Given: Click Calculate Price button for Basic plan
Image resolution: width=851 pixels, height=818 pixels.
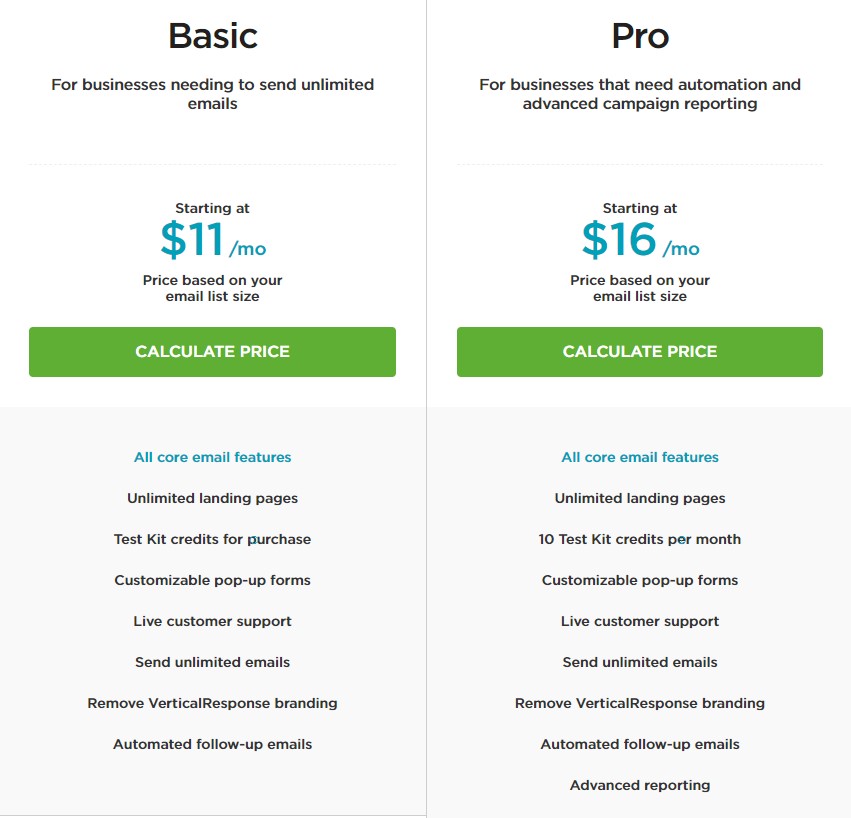Looking at the screenshot, I should [x=212, y=352].
